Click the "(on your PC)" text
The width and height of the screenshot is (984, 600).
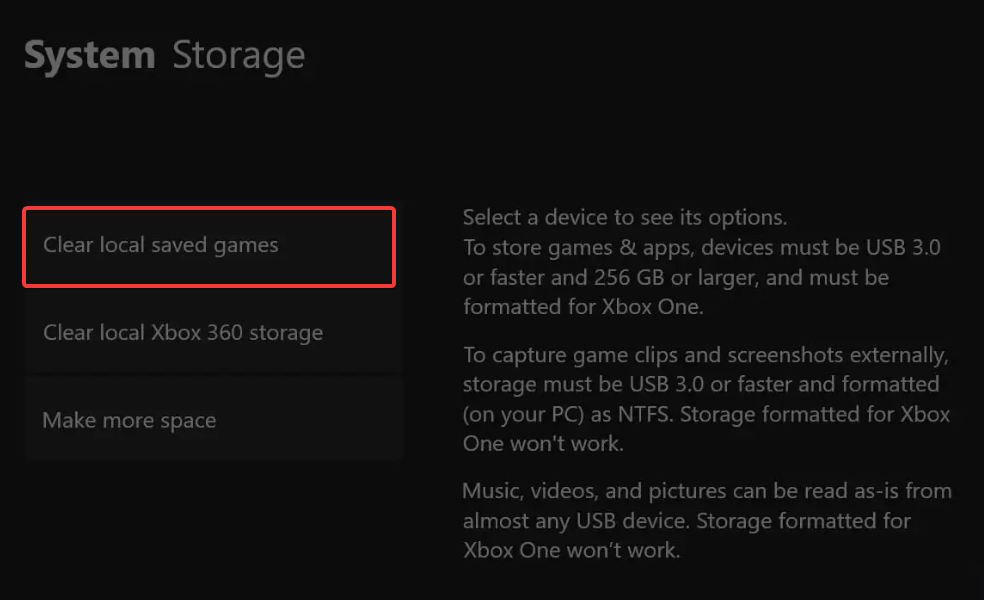click(523, 414)
